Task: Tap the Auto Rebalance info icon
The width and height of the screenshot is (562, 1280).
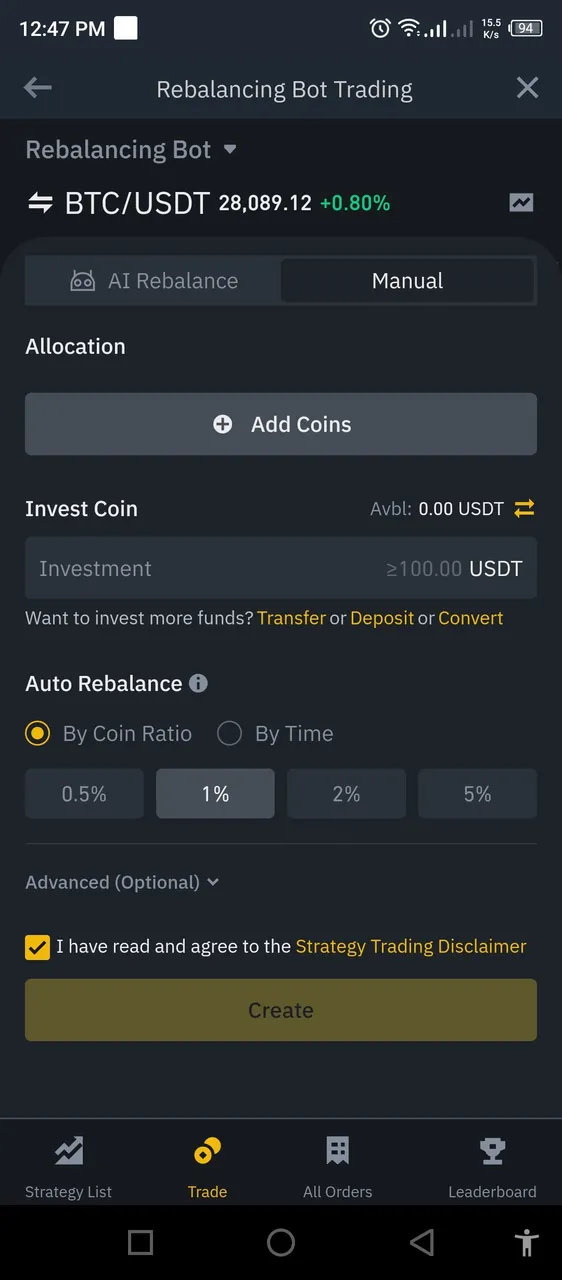Action: 199,684
